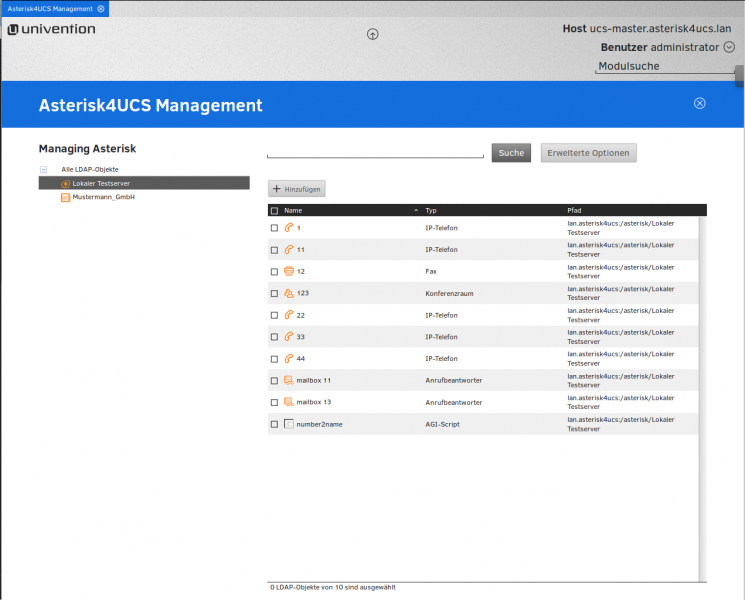Select Alle LDAP-Objekte in the tree
Screen dimensions: 745x600
tap(90, 169)
